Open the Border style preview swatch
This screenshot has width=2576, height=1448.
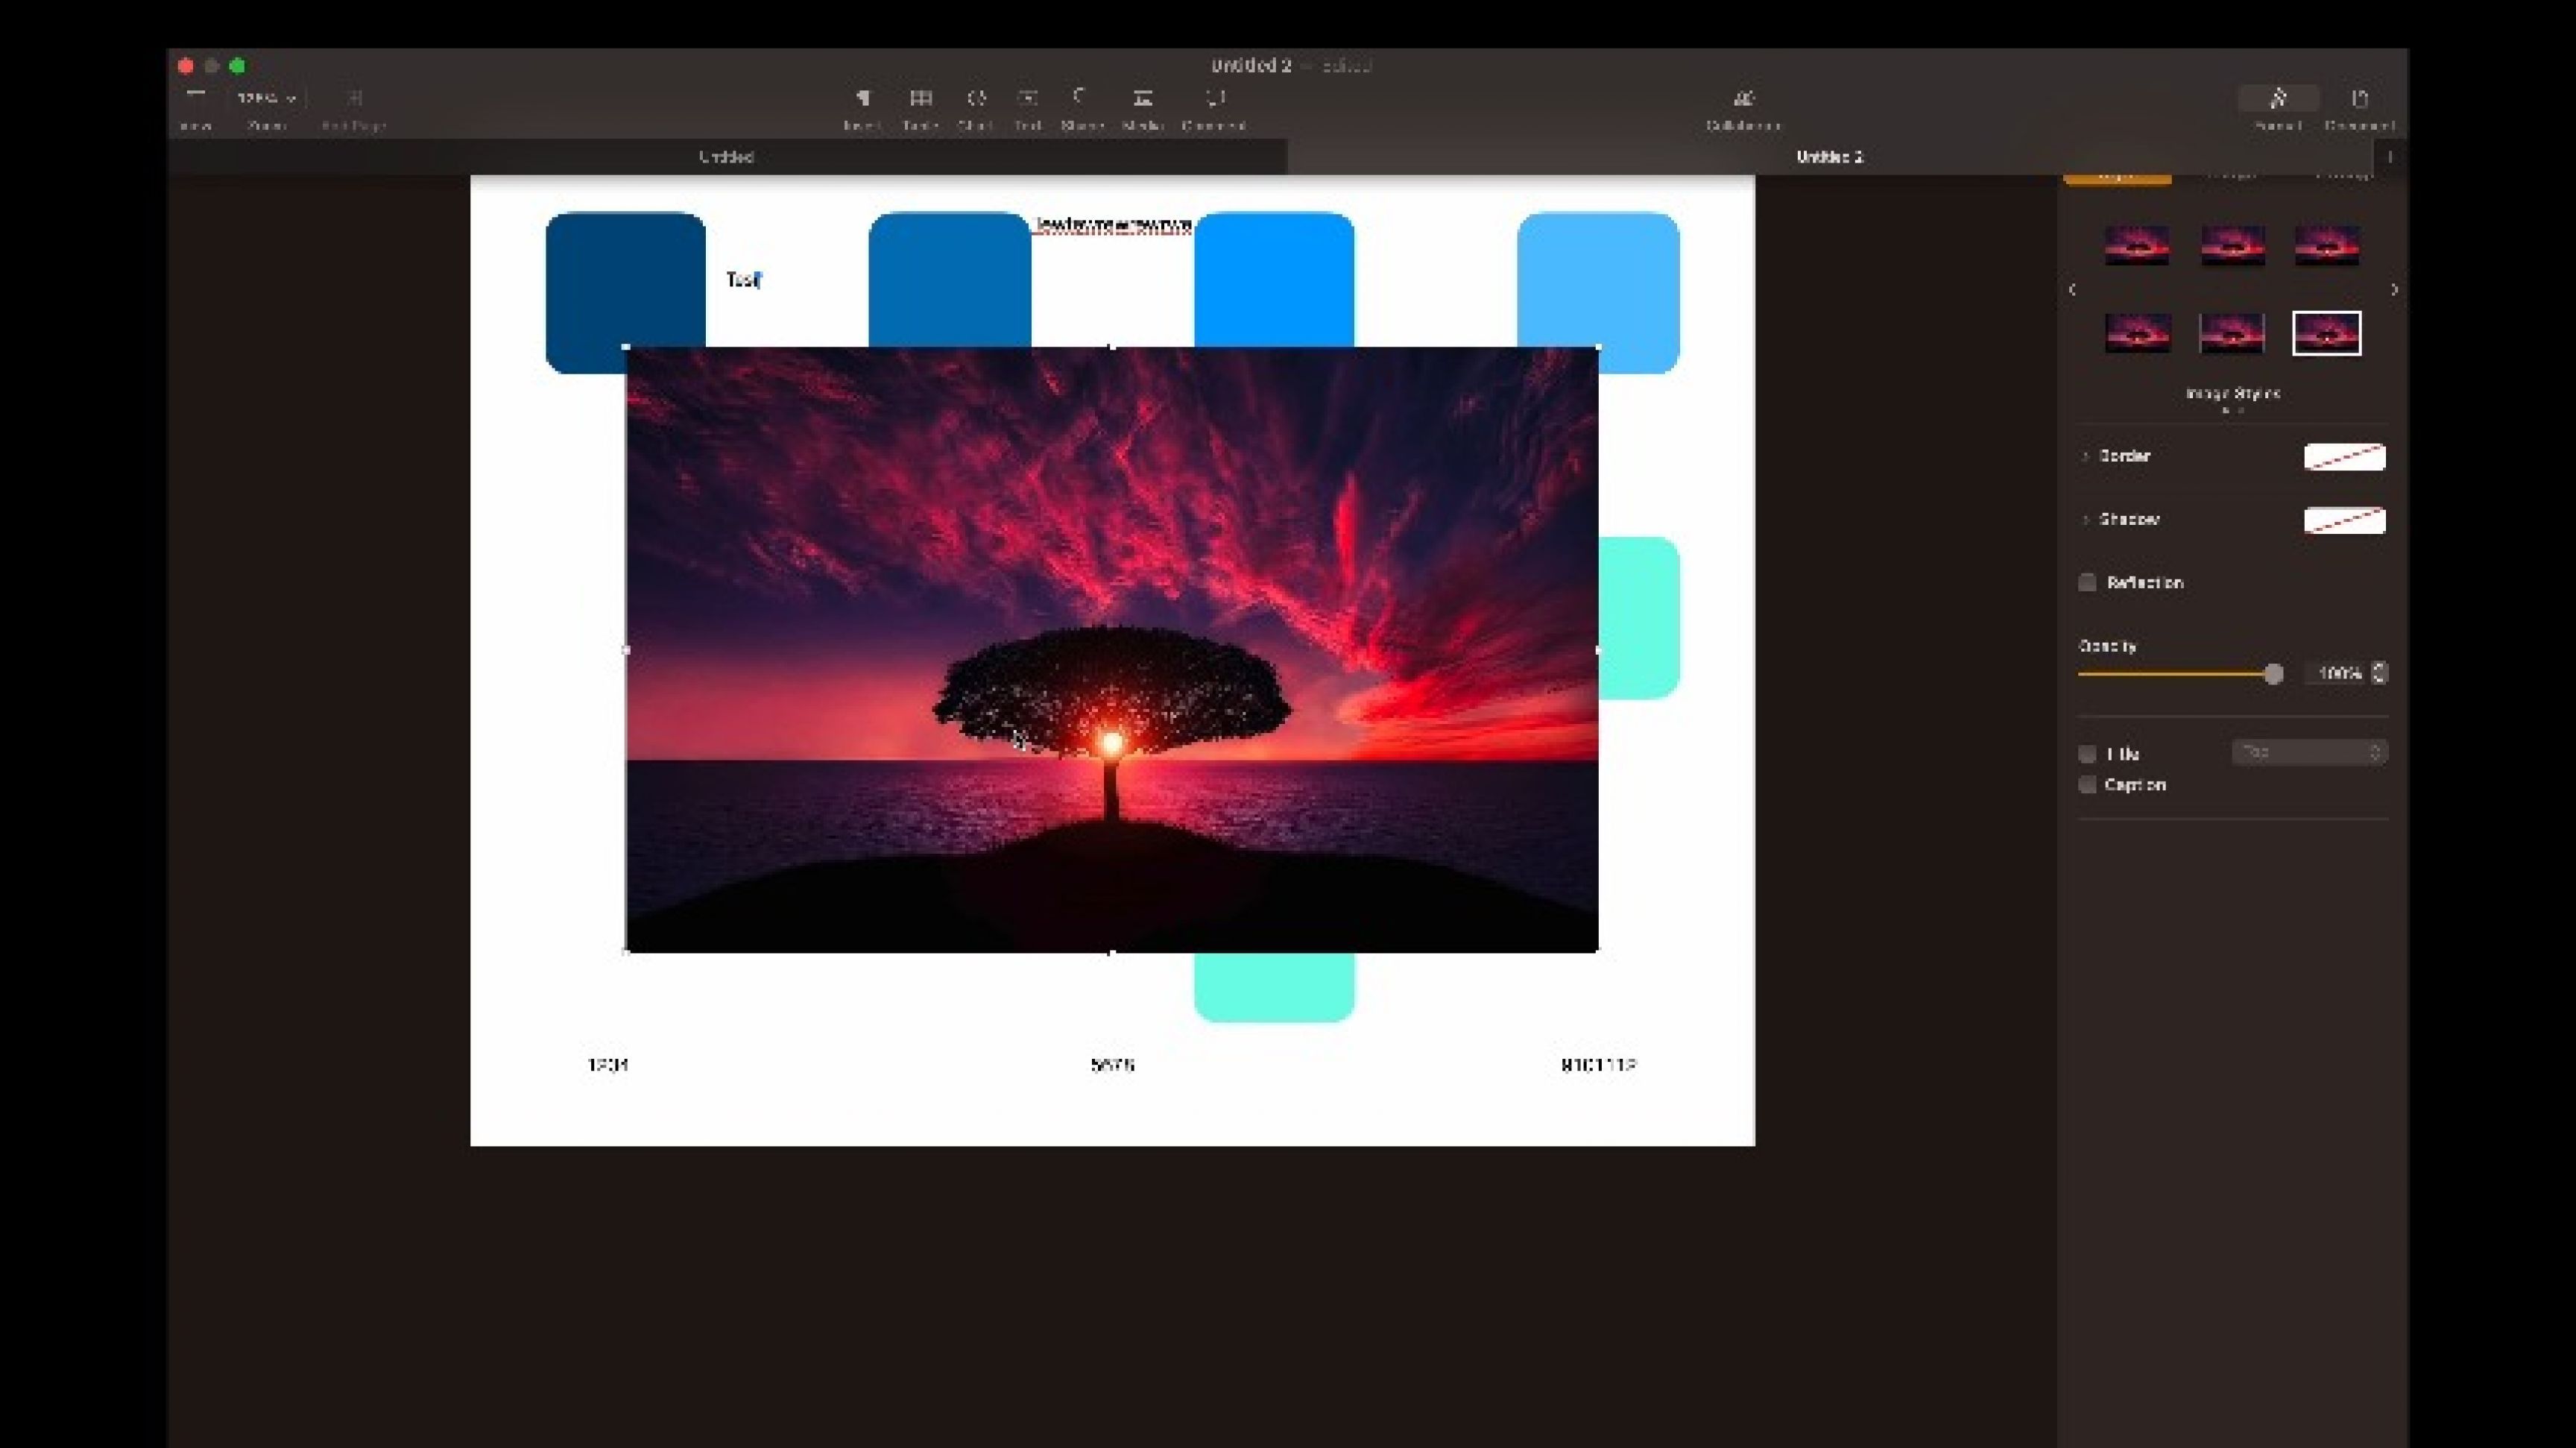click(x=2345, y=457)
